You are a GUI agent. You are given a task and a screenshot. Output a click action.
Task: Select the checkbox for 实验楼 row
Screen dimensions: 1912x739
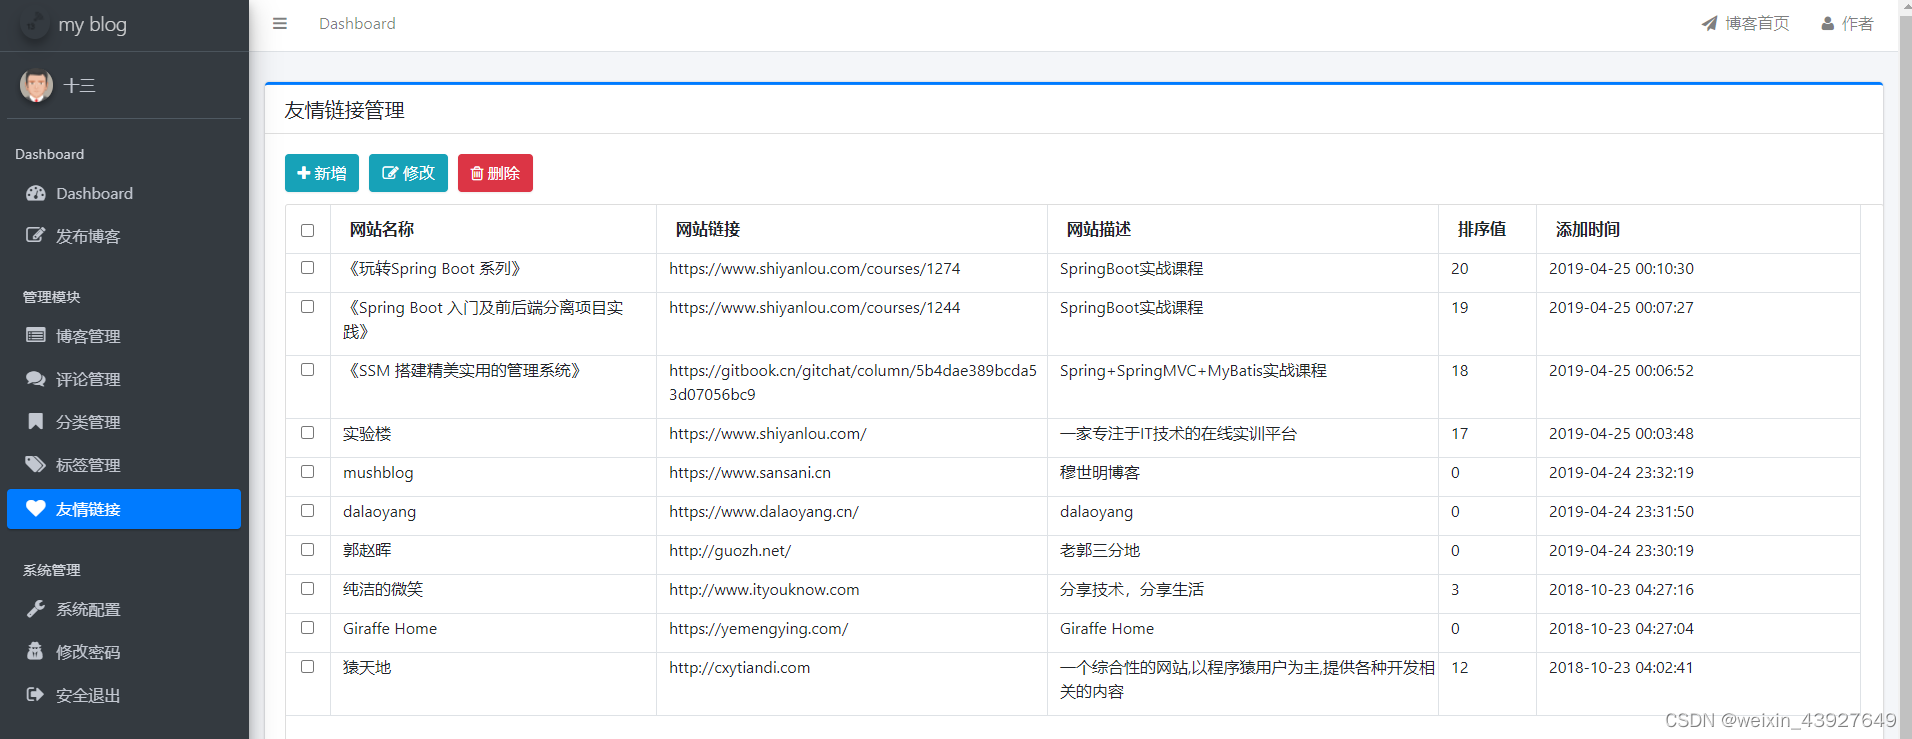pyautogui.click(x=308, y=433)
